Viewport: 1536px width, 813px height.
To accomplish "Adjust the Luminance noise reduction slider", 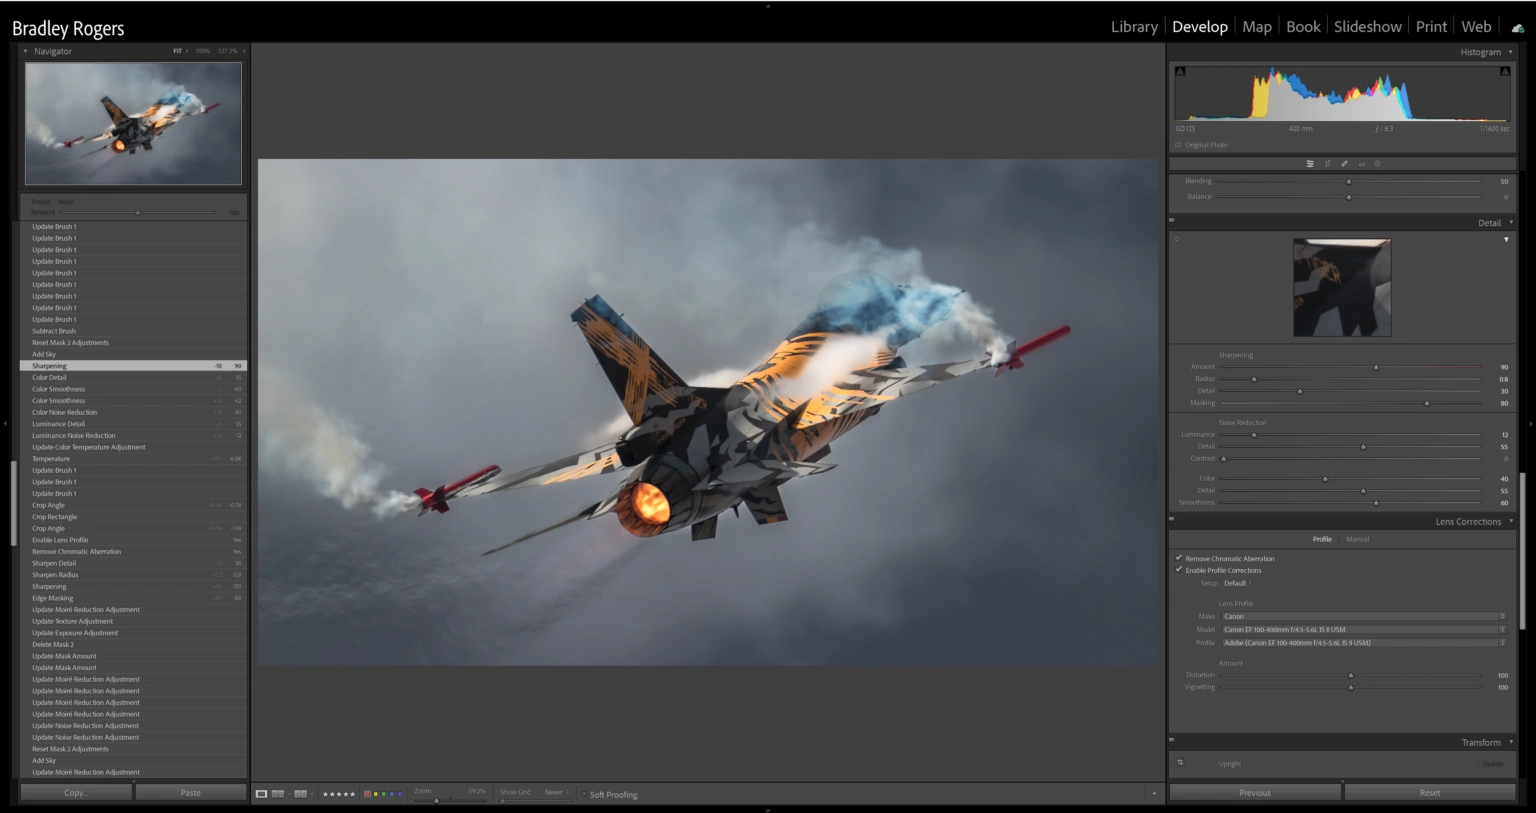I will pos(1254,435).
